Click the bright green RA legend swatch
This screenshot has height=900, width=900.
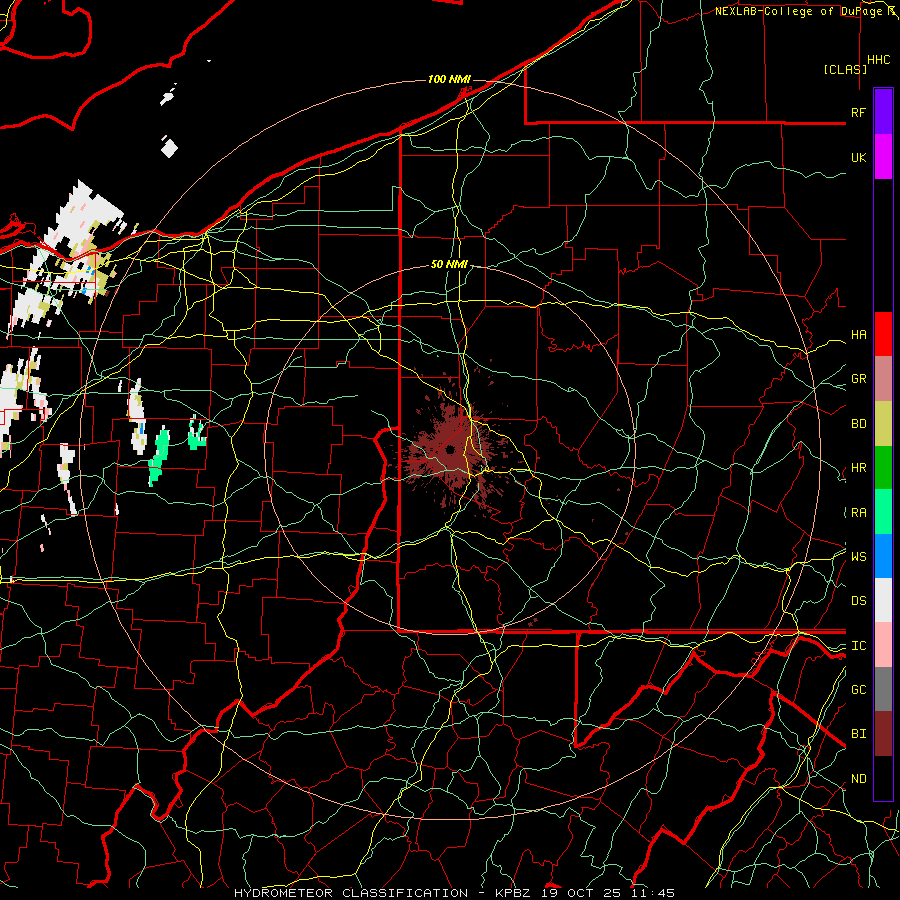point(883,512)
